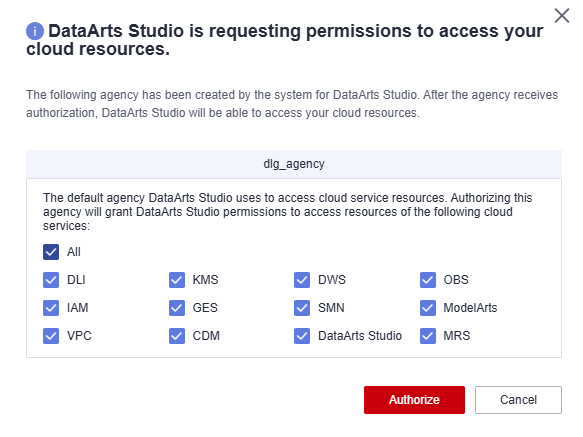Toggle the OBS checkbox

(428, 280)
